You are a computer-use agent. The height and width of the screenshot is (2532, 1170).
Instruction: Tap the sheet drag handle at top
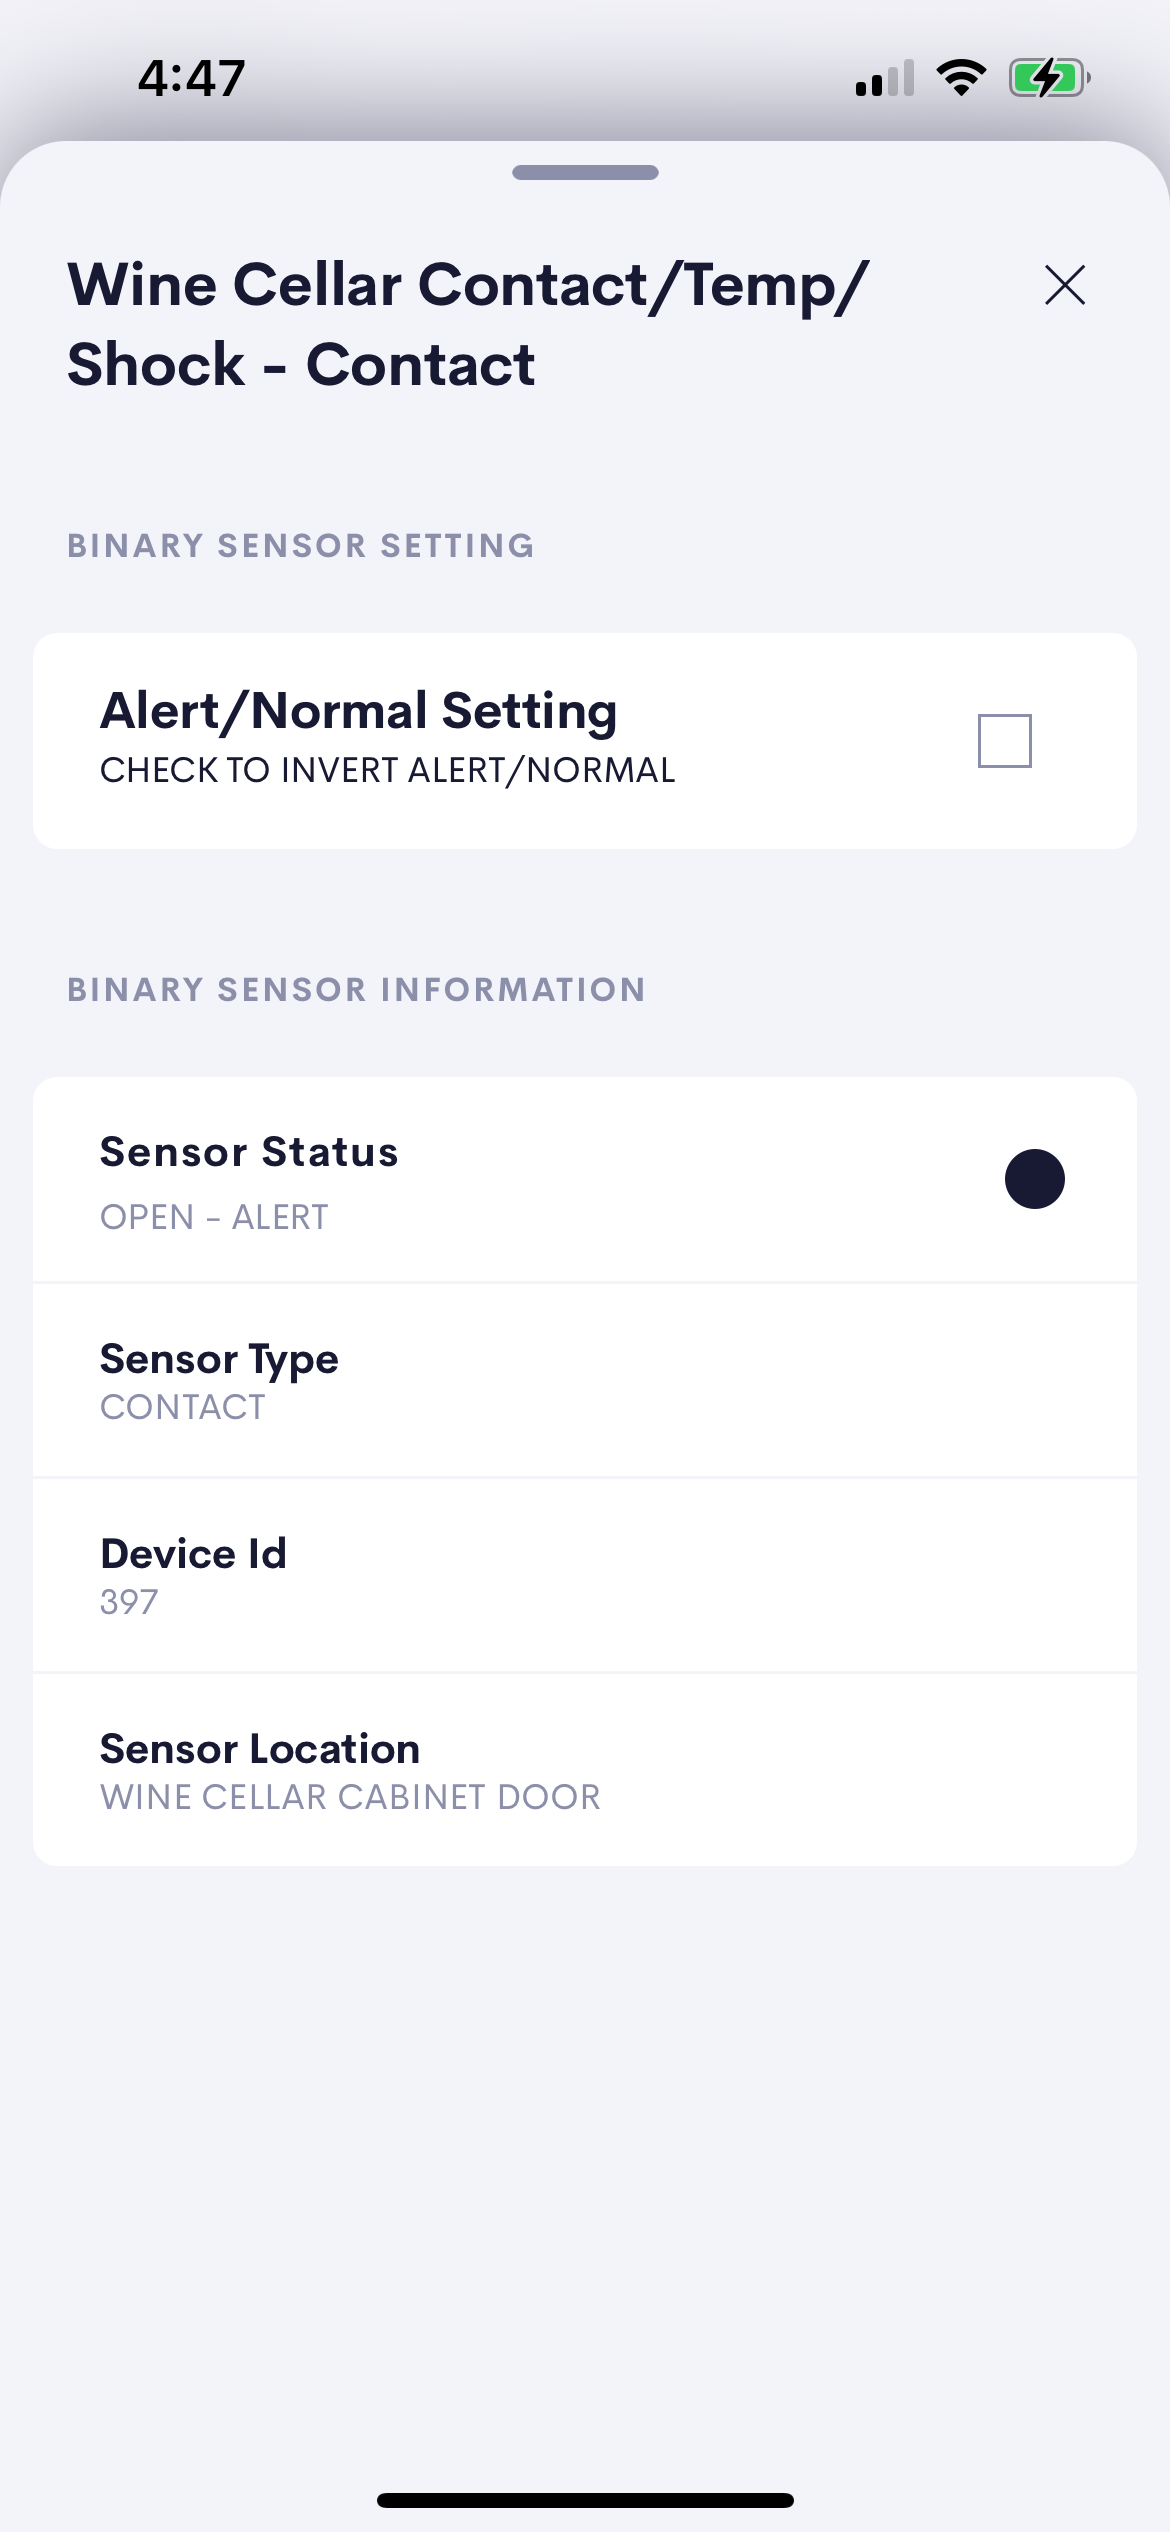585,173
